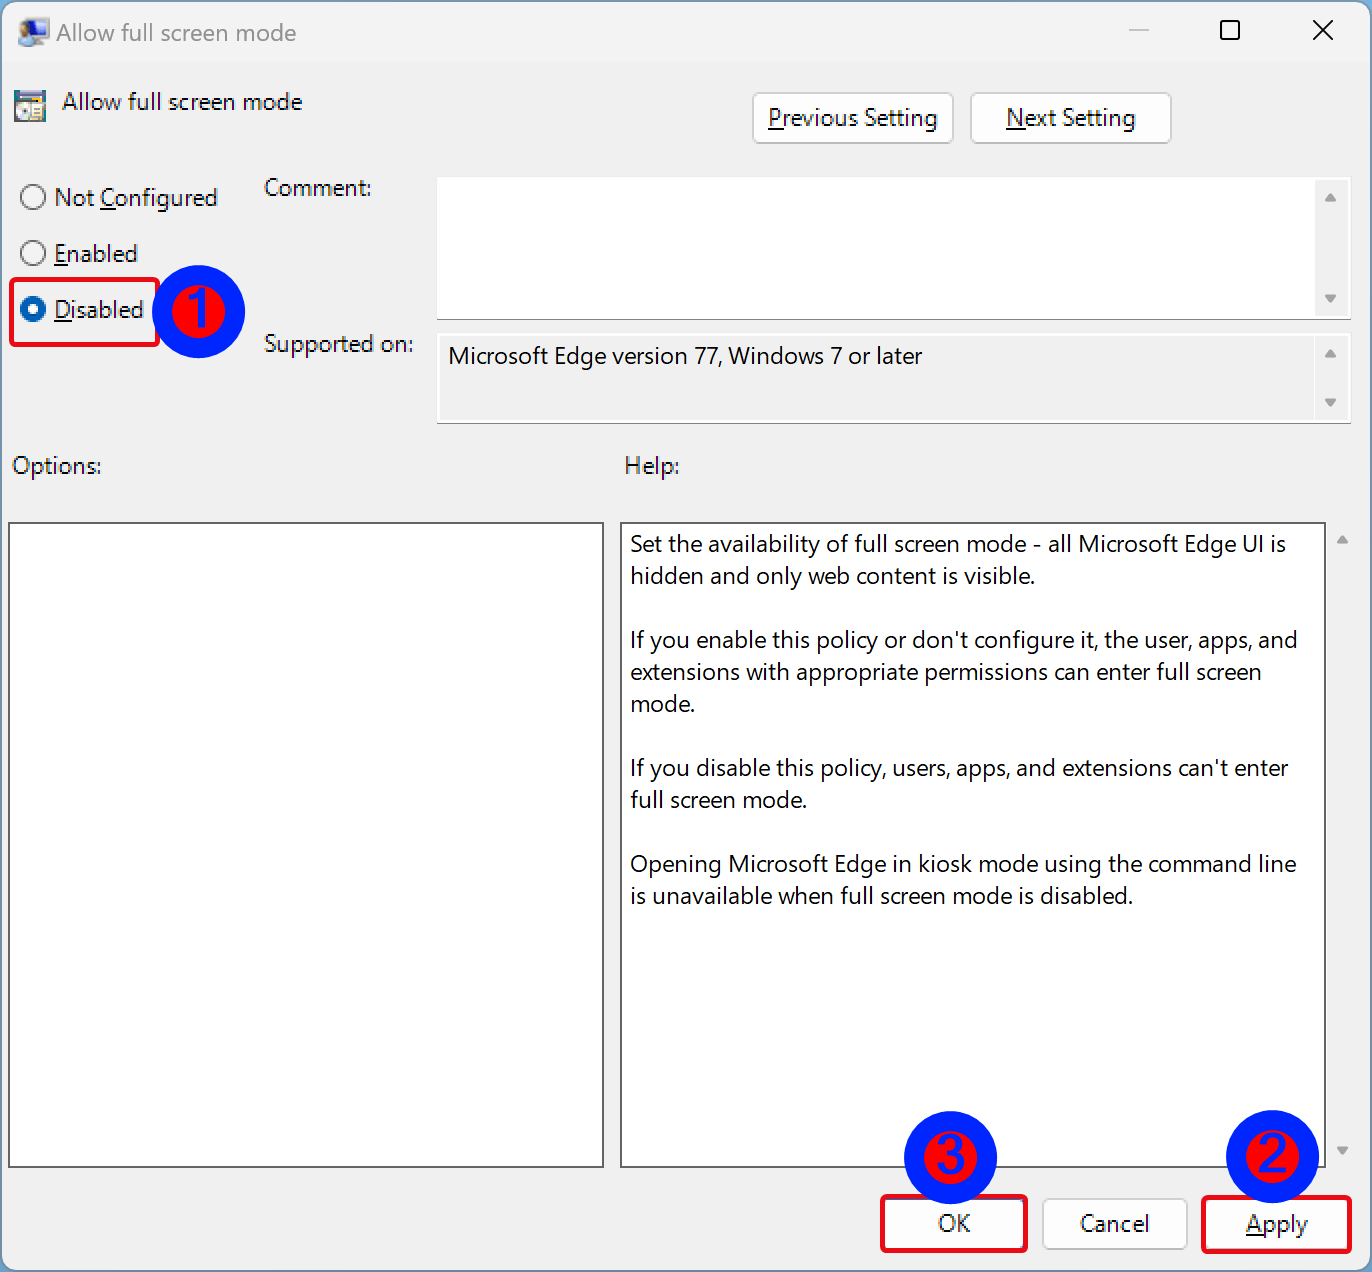Viewport: 1372px width, 1272px height.
Task: Open the Next Setting page
Action: [x=1070, y=118]
